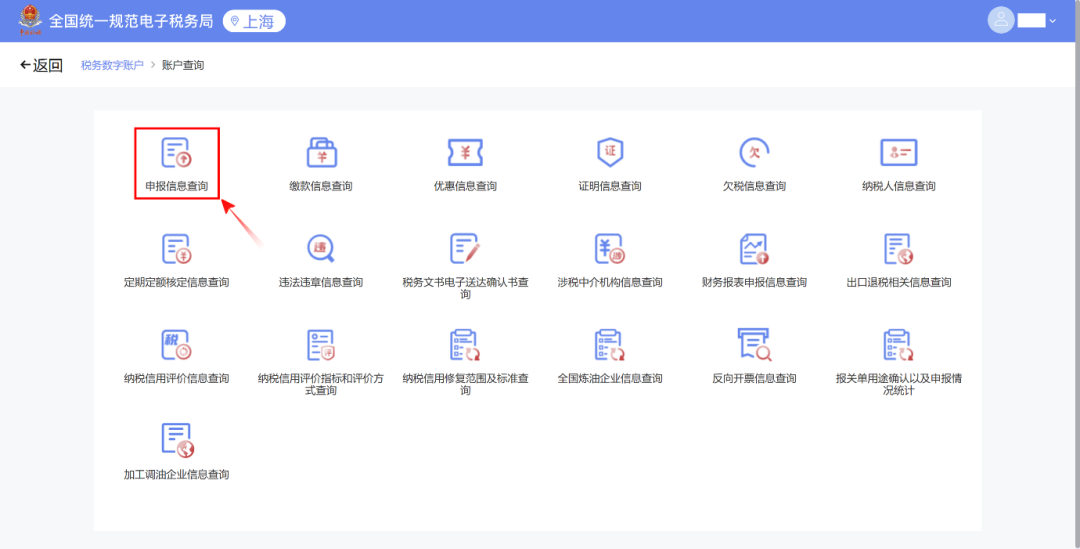
Task: Open 申报信息查询 icon
Action: 176,152
